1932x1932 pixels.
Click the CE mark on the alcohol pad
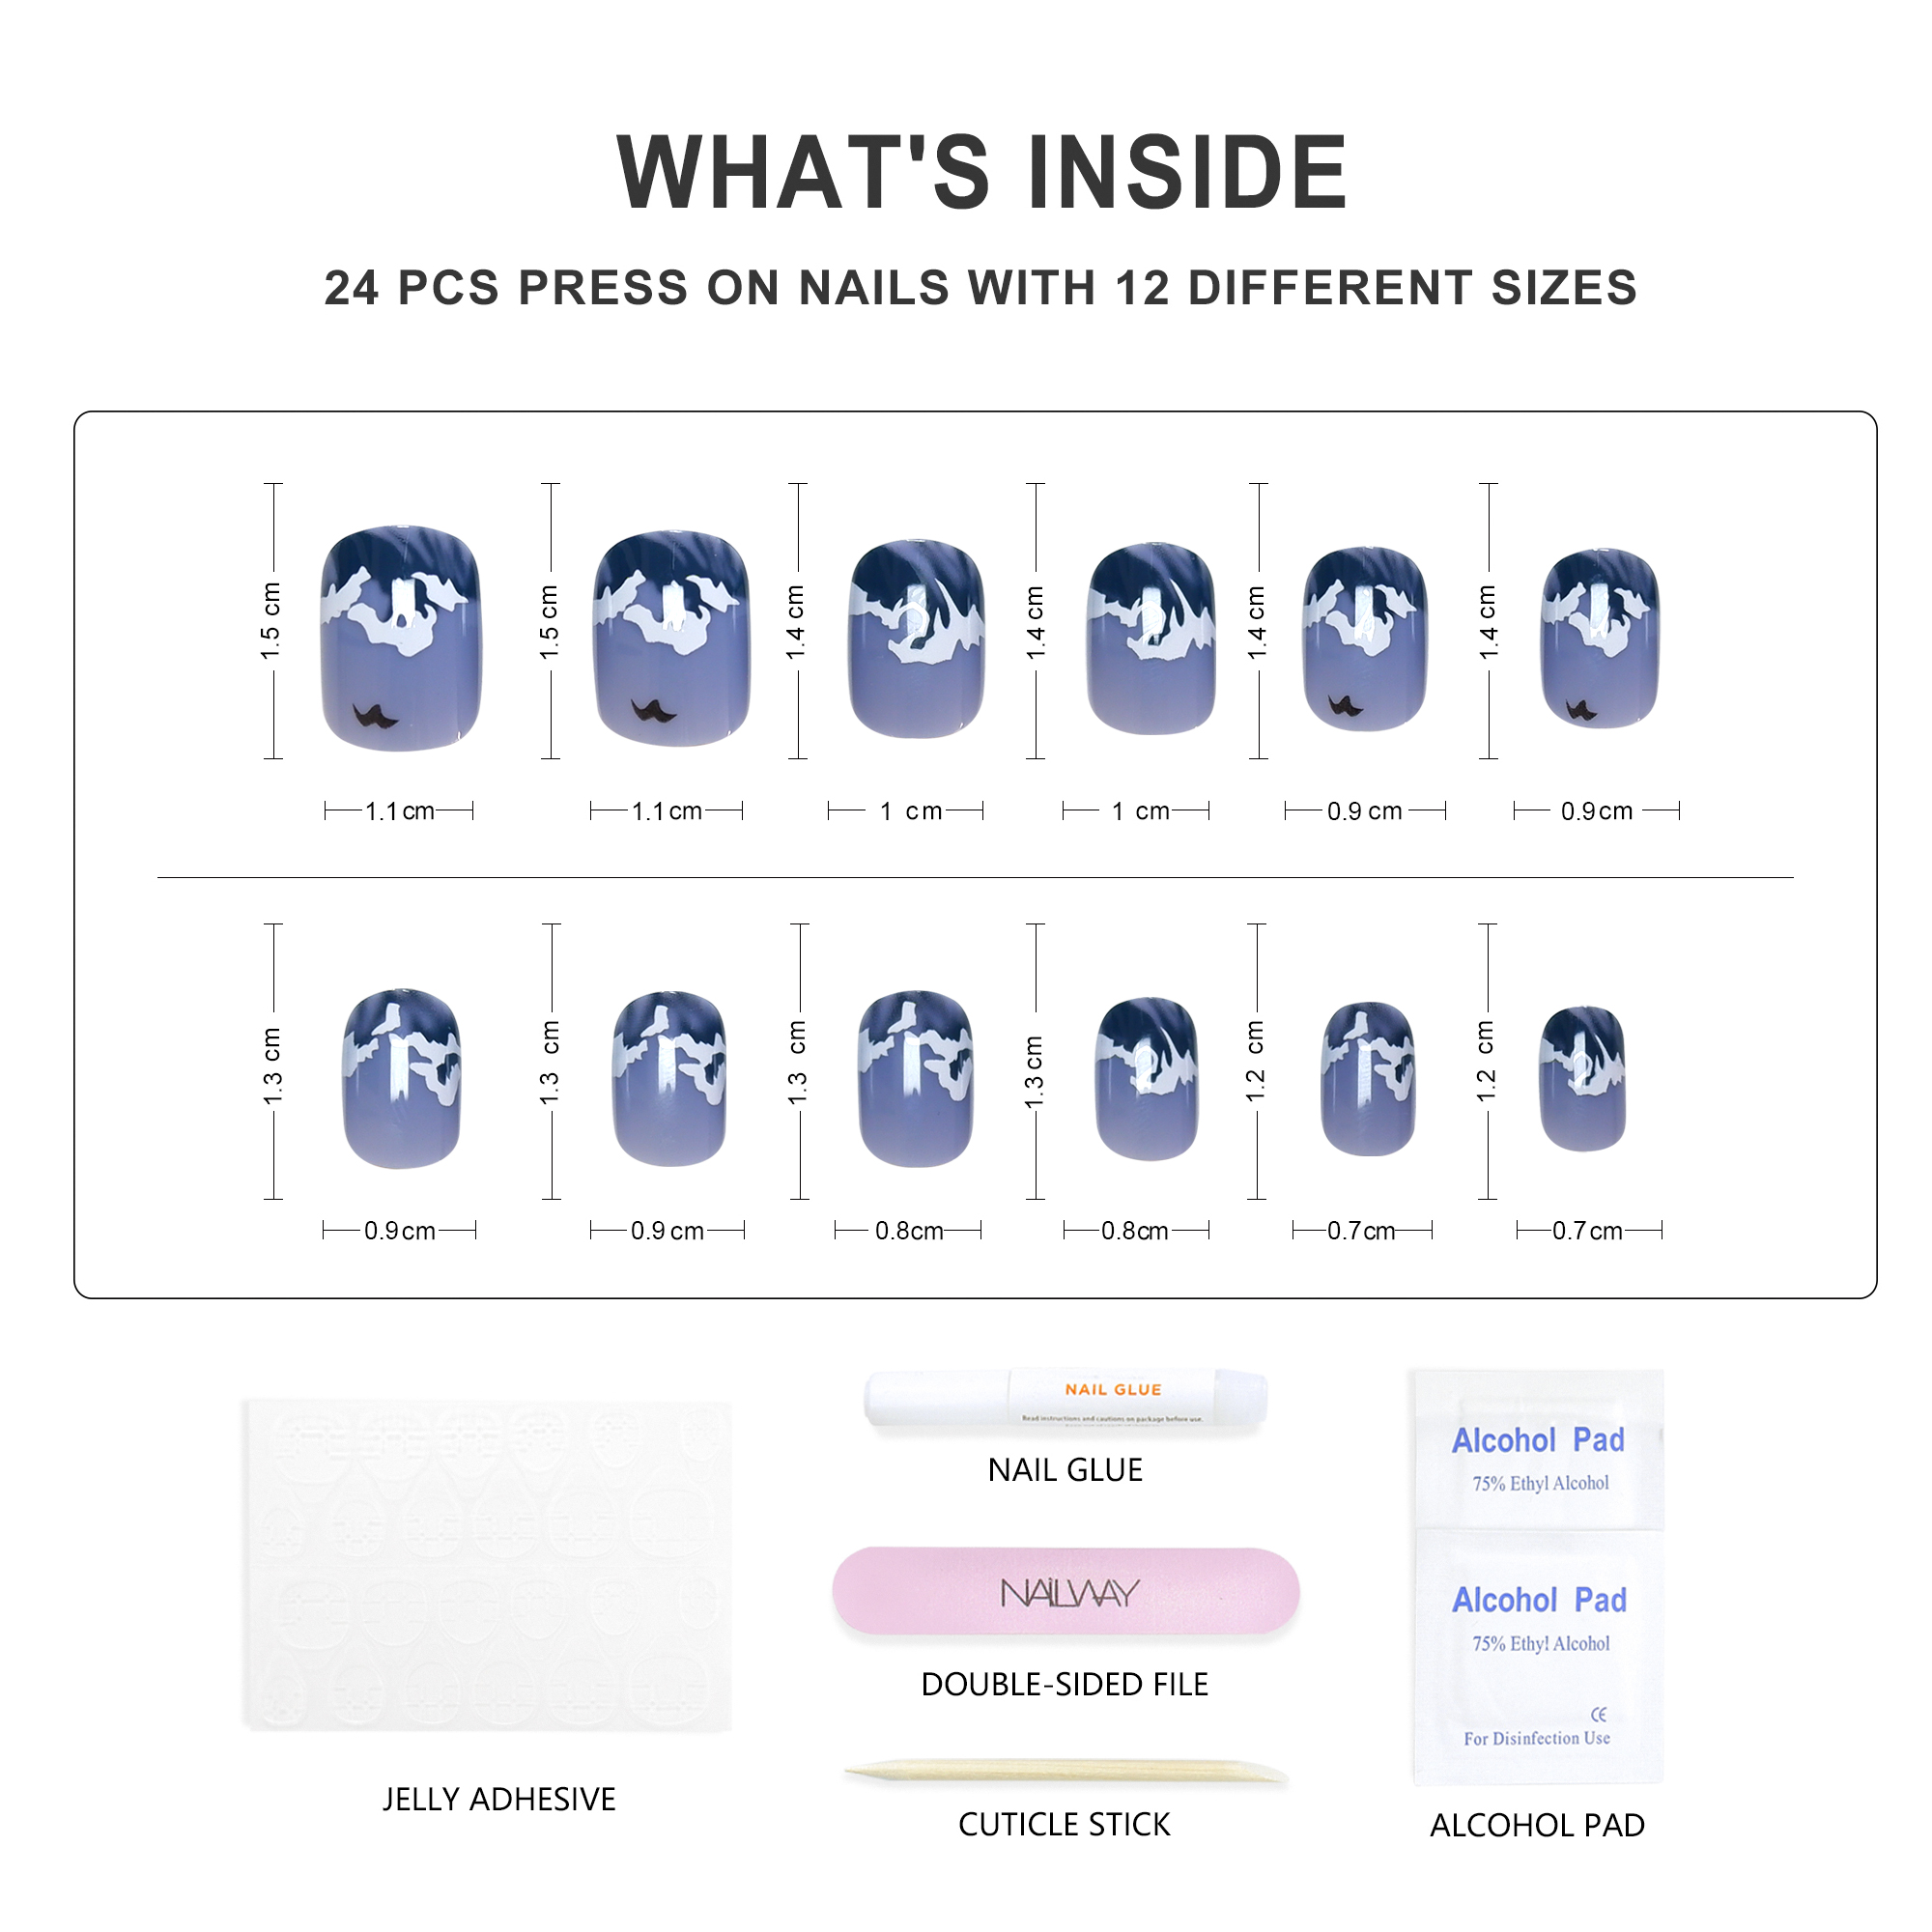[1598, 1714]
